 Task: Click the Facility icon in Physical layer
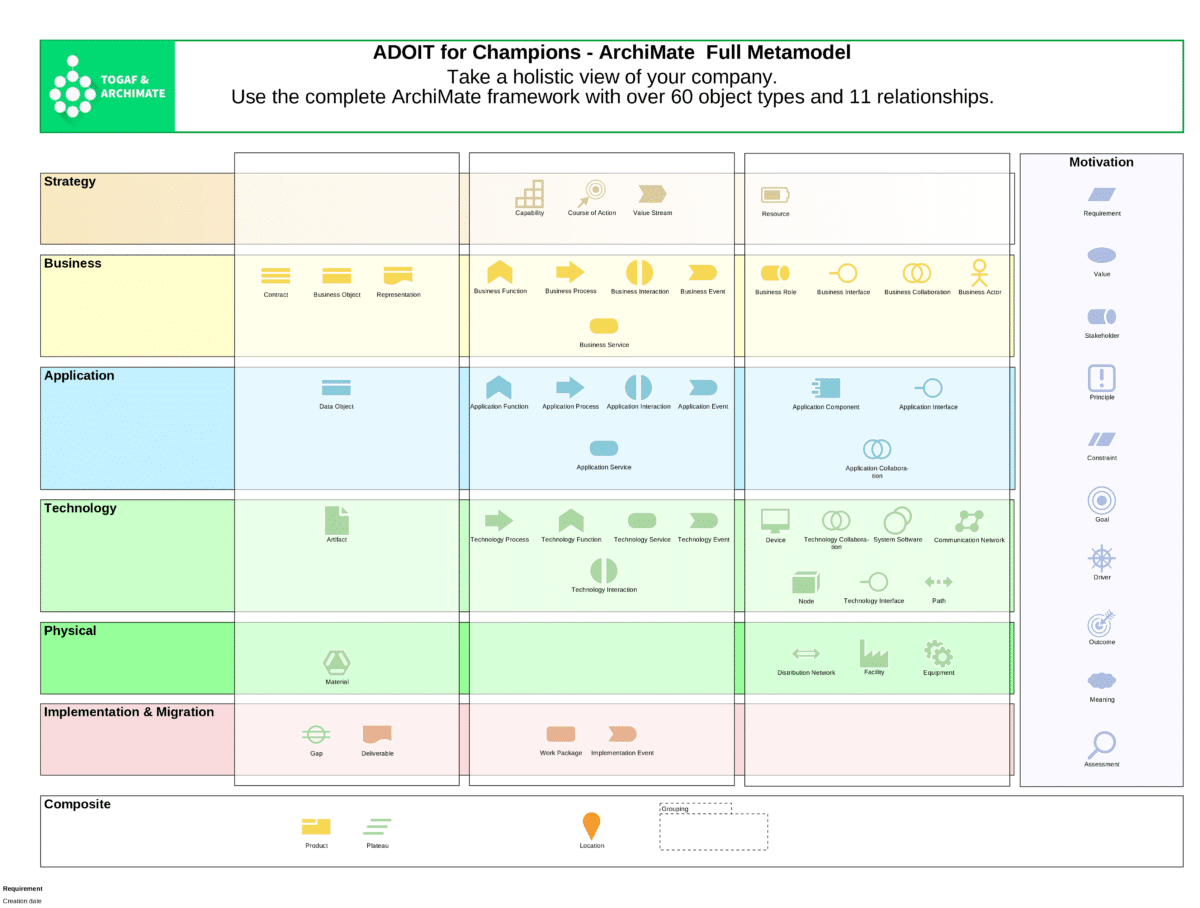click(873, 653)
